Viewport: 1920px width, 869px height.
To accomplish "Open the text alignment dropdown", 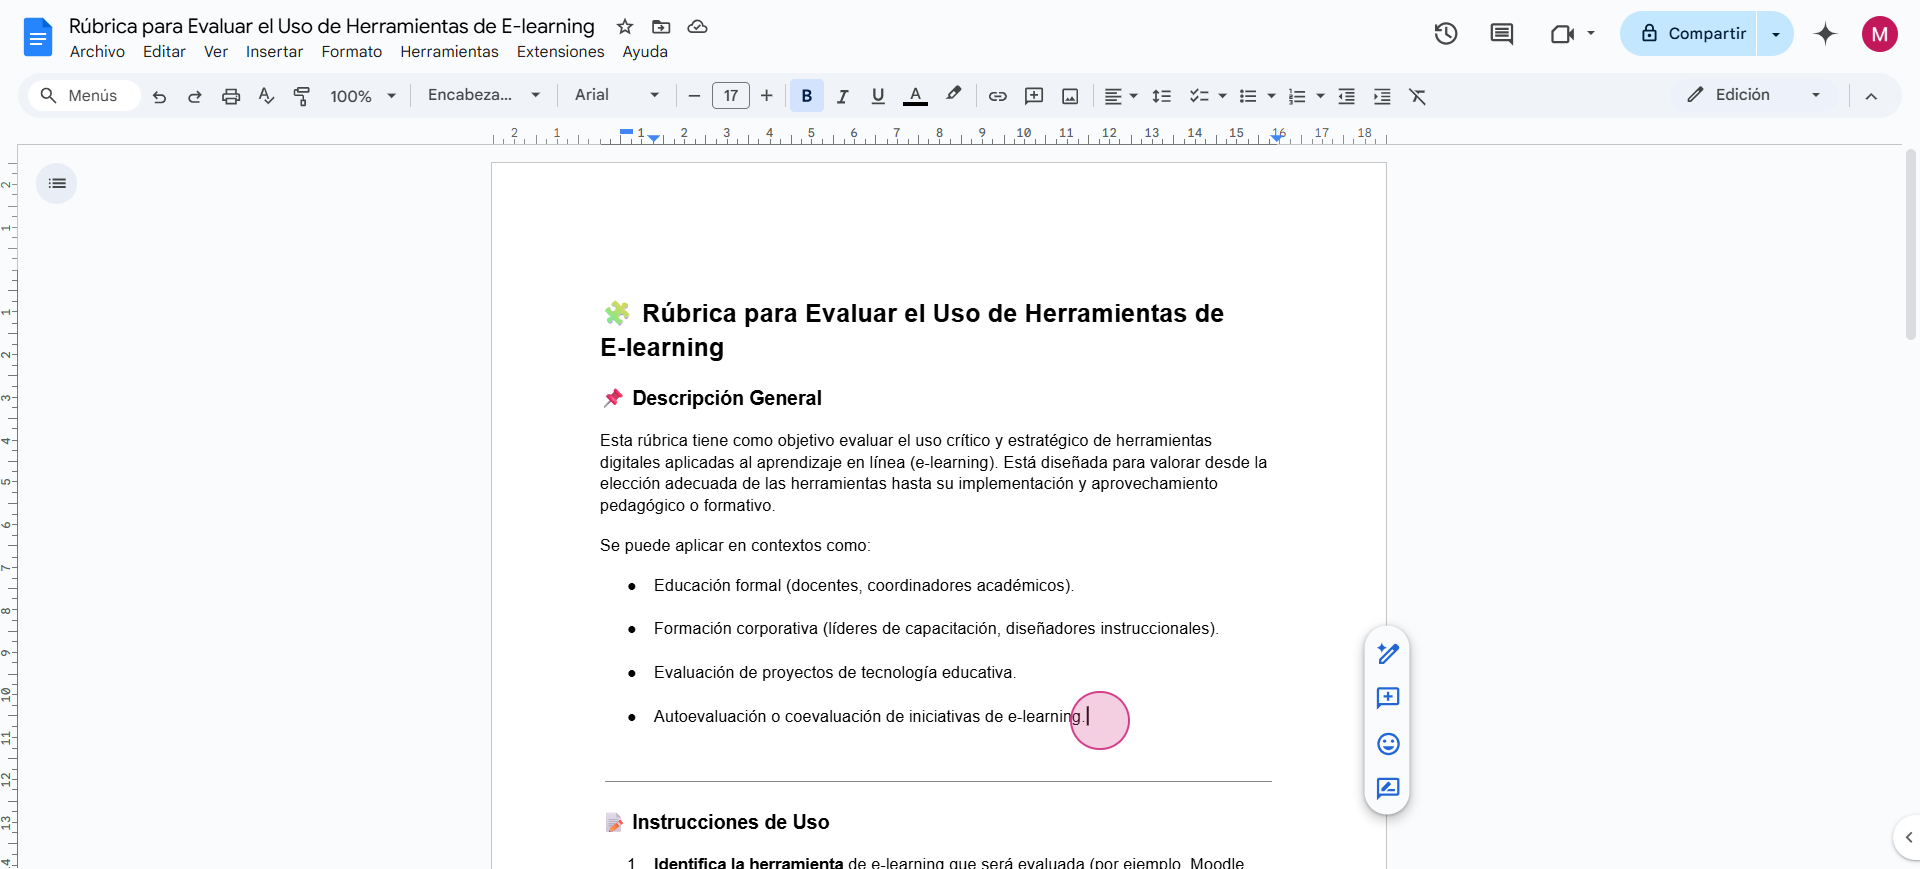I will [x=1121, y=96].
